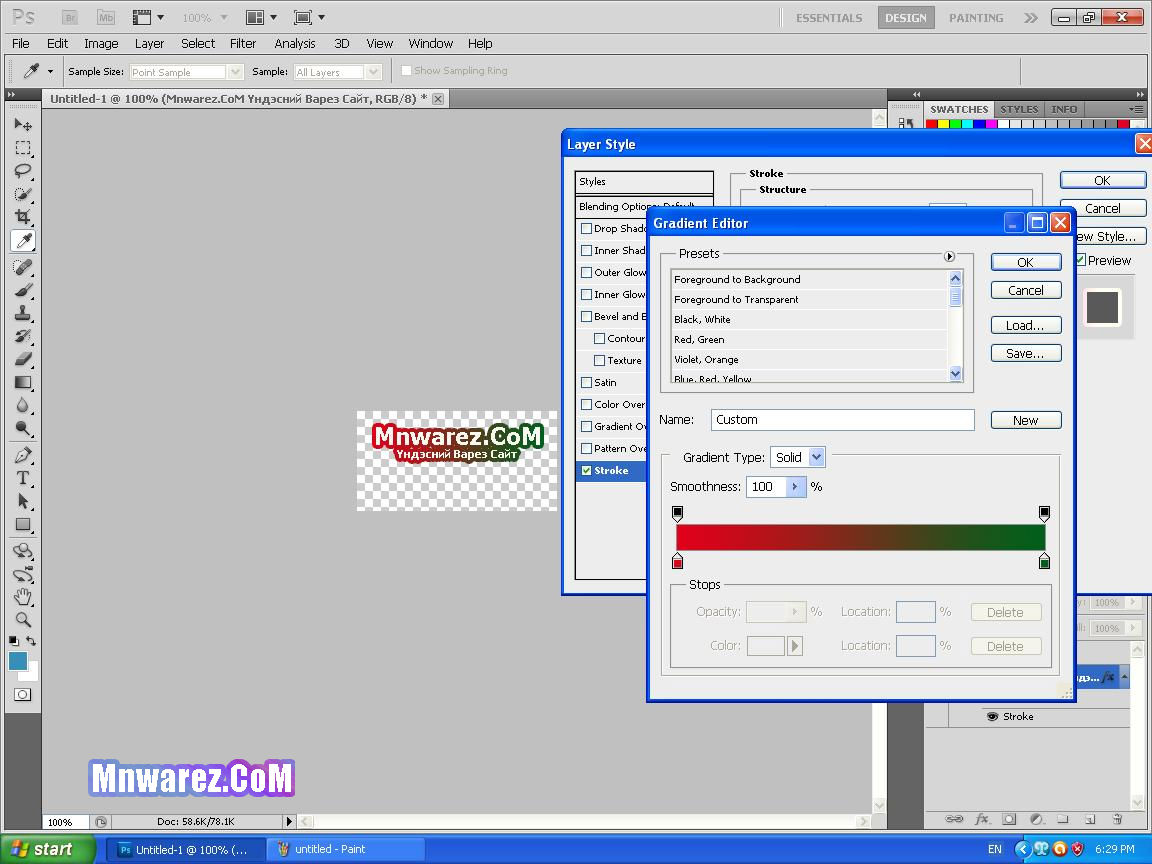
Task: Enable Color Overlay checkbox
Action: coord(586,405)
